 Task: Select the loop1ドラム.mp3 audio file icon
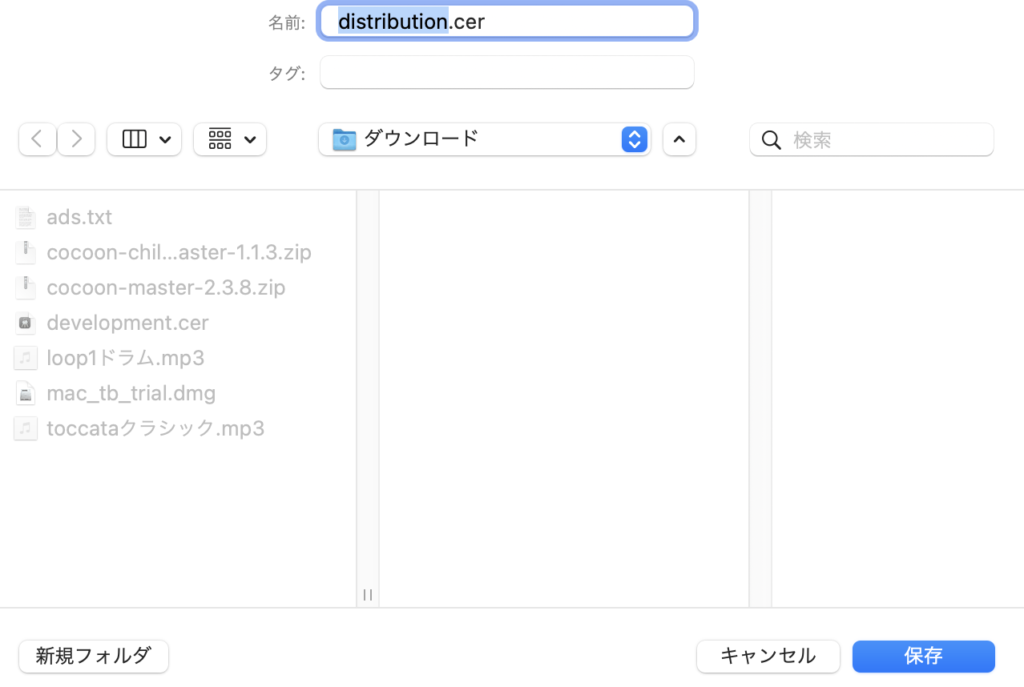pyautogui.click(x=26, y=358)
